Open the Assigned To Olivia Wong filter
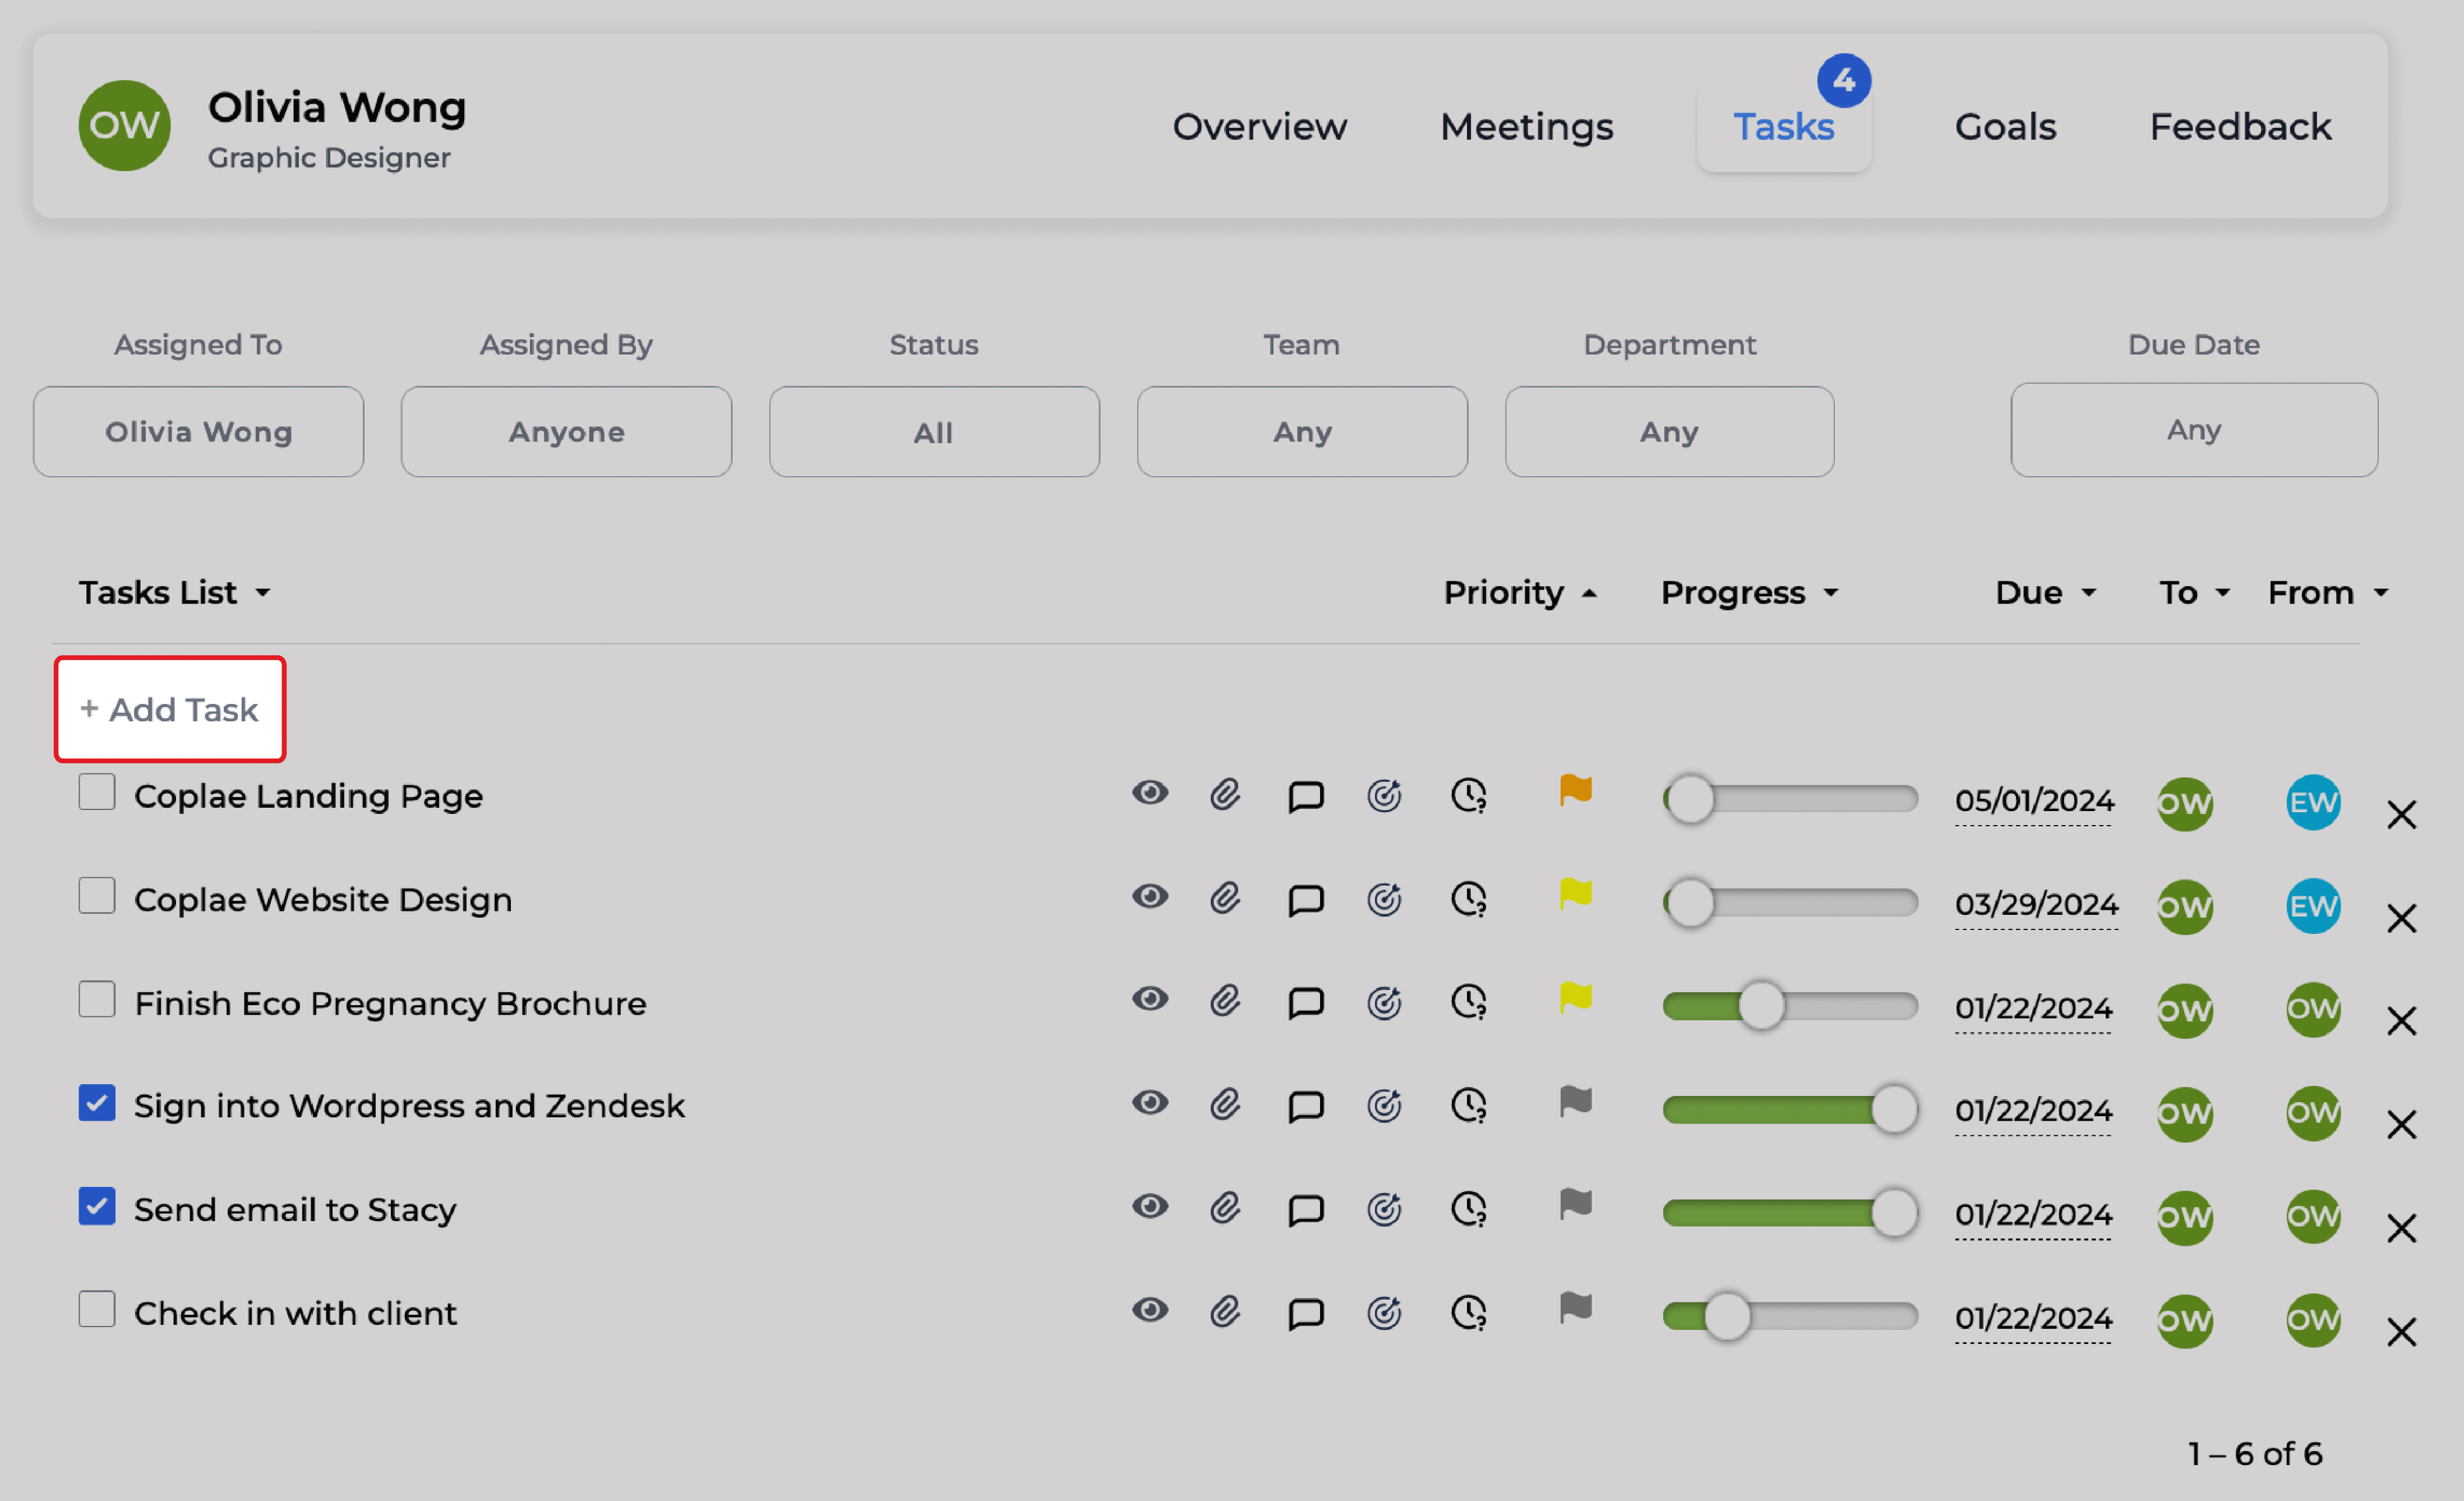The image size is (2464, 1501). [x=198, y=432]
